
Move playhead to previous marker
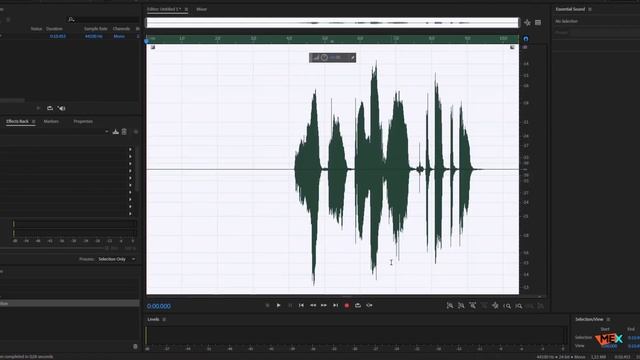(x=301, y=305)
